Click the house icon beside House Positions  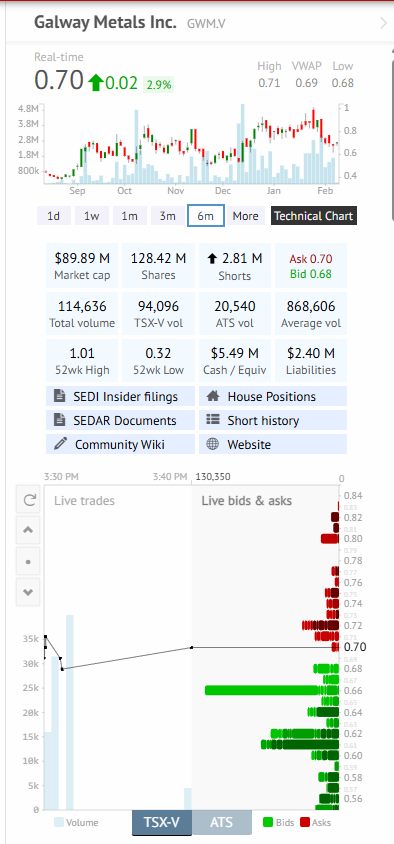(x=213, y=396)
